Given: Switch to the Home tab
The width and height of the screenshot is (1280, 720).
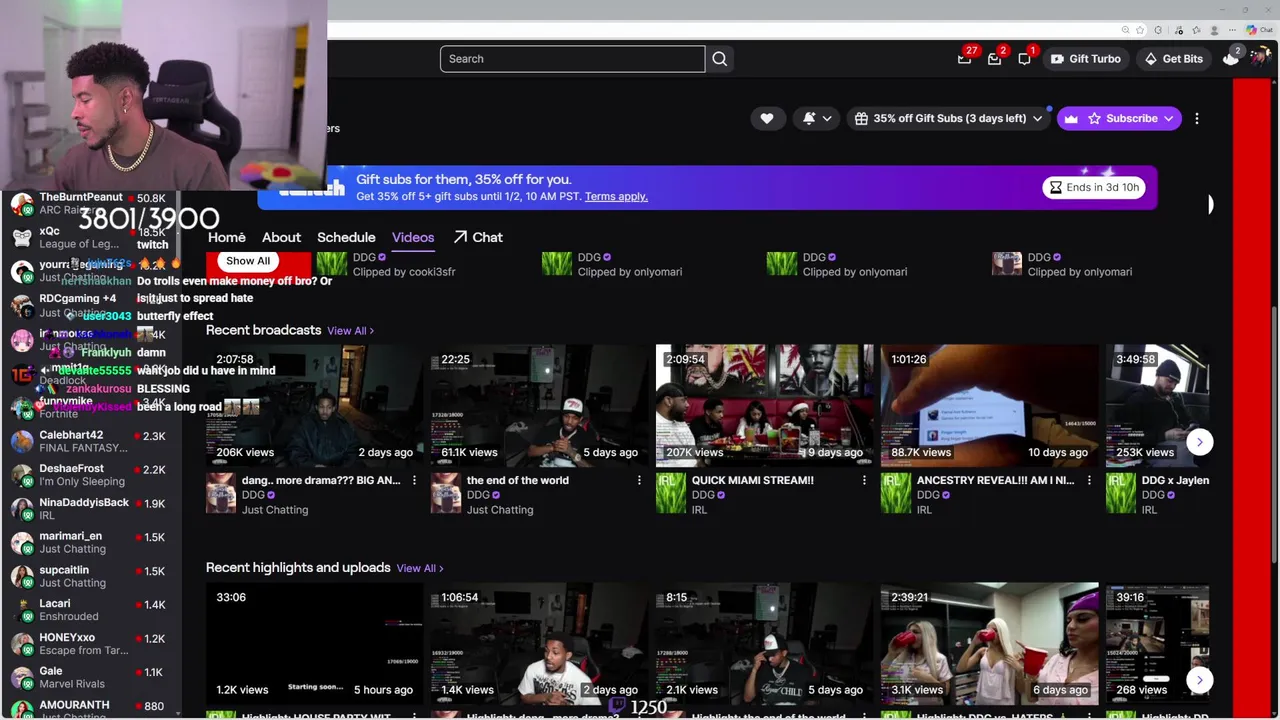Looking at the screenshot, I should (x=227, y=237).
